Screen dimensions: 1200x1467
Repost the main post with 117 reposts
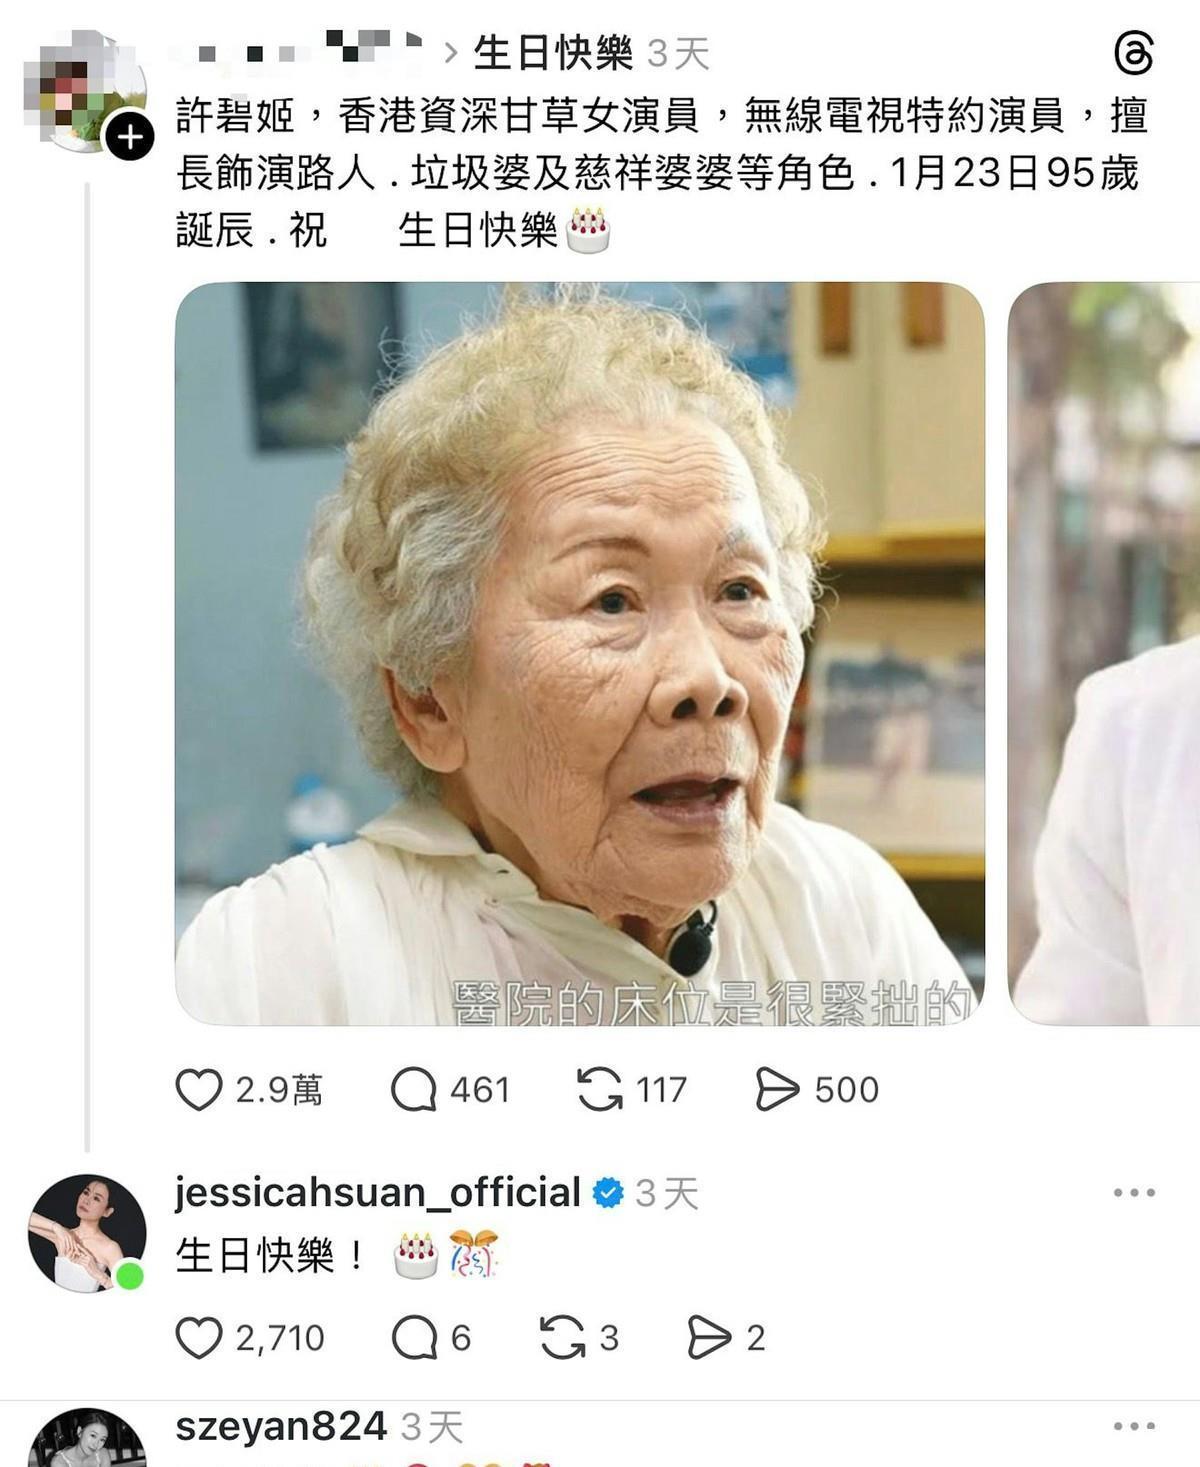click(600, 1089)
